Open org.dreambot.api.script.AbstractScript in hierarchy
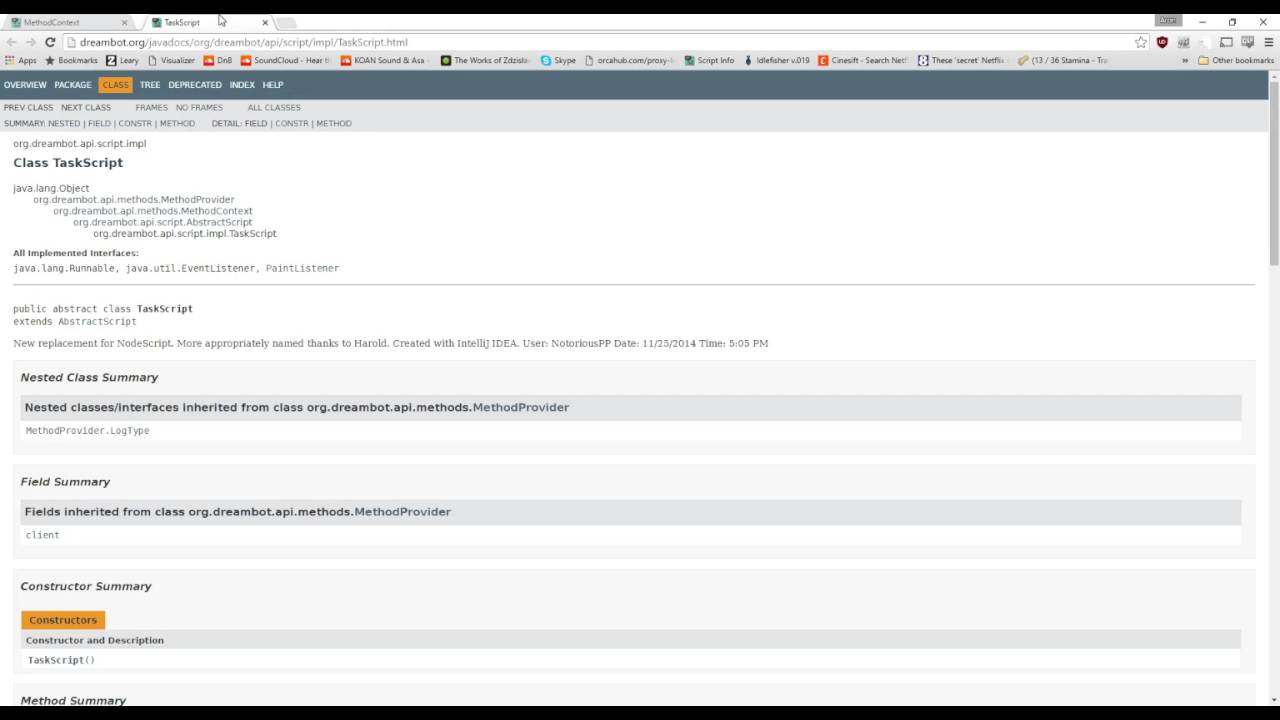The image size is (1280, 720). tap(163, 222)
